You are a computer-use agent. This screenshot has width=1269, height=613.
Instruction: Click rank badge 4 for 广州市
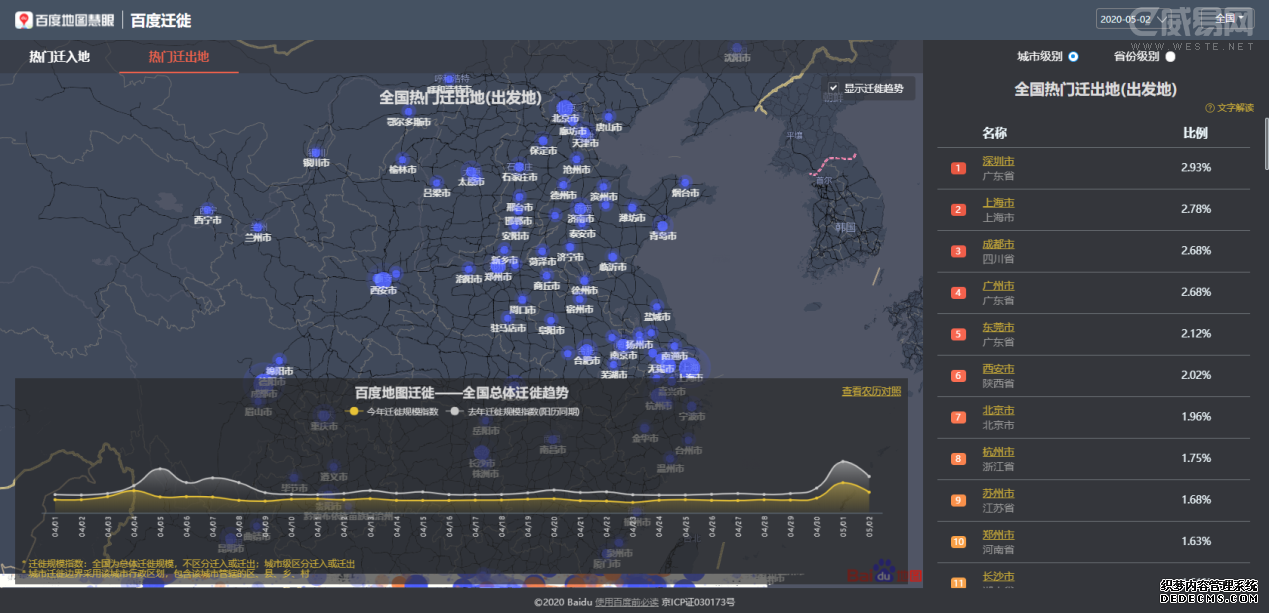point(958,292)
